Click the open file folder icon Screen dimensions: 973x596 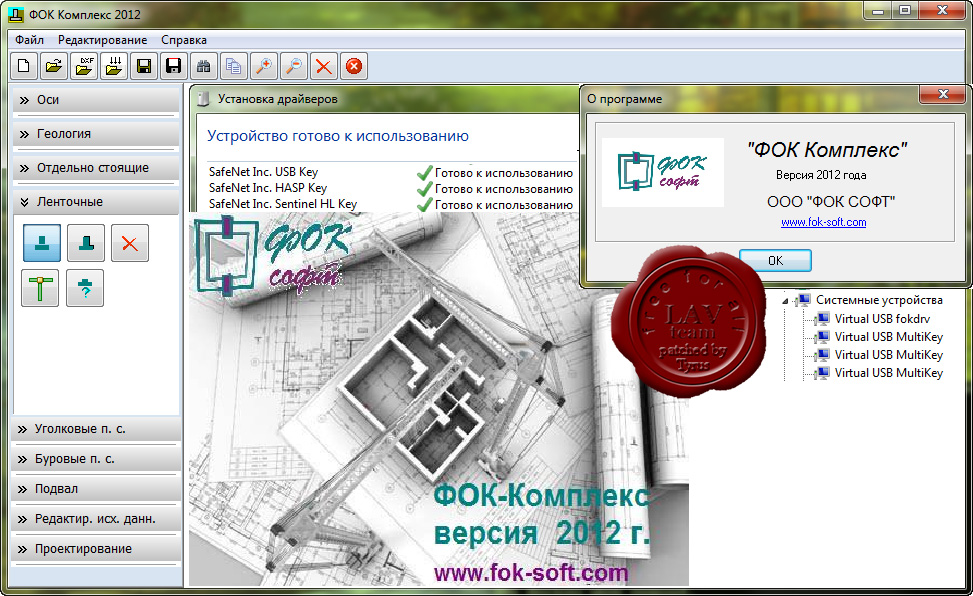(54, 66)
